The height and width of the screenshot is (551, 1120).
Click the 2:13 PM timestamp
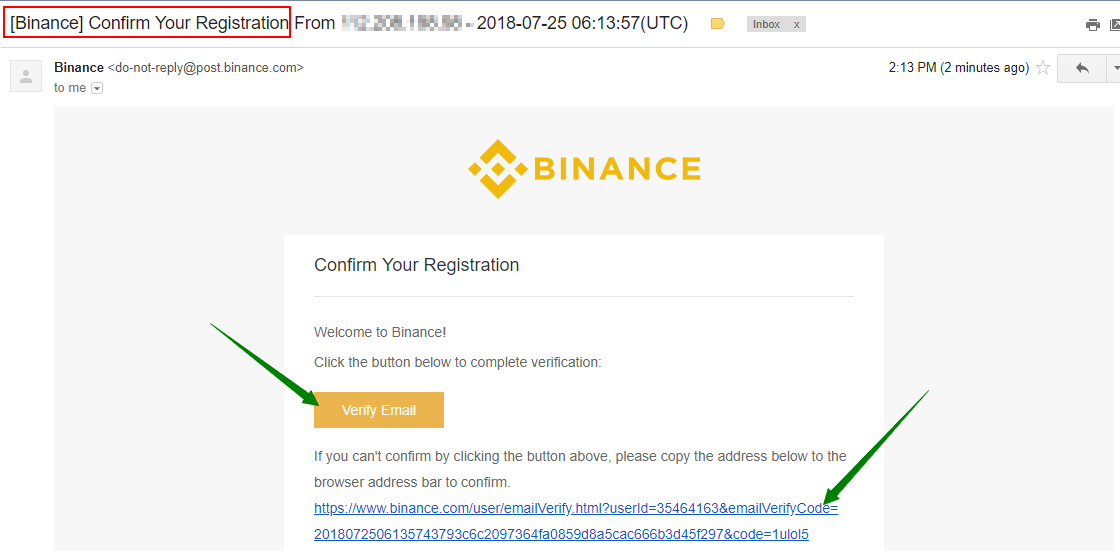pyautogui.click(x=959, y=68)
